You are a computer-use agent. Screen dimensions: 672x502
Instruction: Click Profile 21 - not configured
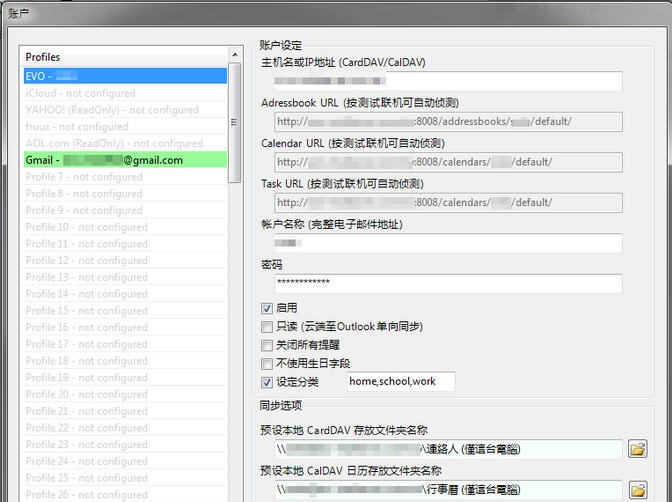click(125, 411)
